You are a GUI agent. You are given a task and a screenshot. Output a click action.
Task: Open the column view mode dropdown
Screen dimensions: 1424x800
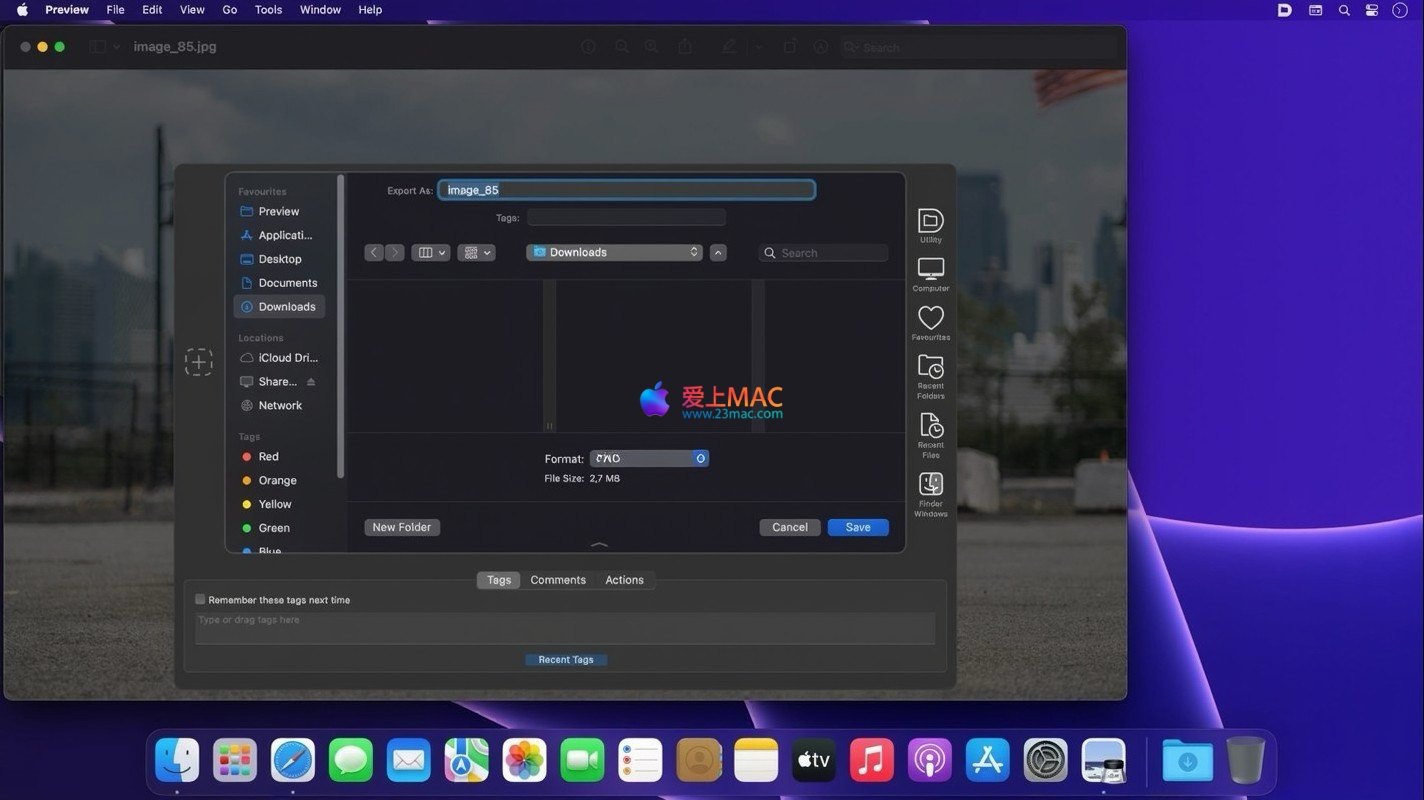[431, 253]
